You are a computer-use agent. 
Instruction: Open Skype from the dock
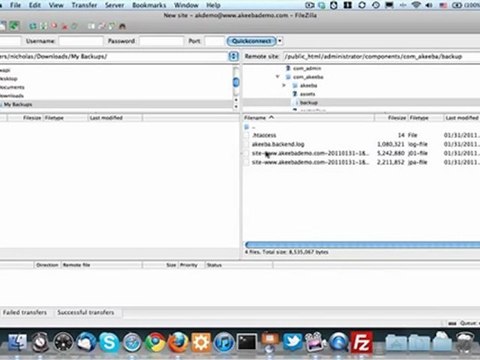109,342
